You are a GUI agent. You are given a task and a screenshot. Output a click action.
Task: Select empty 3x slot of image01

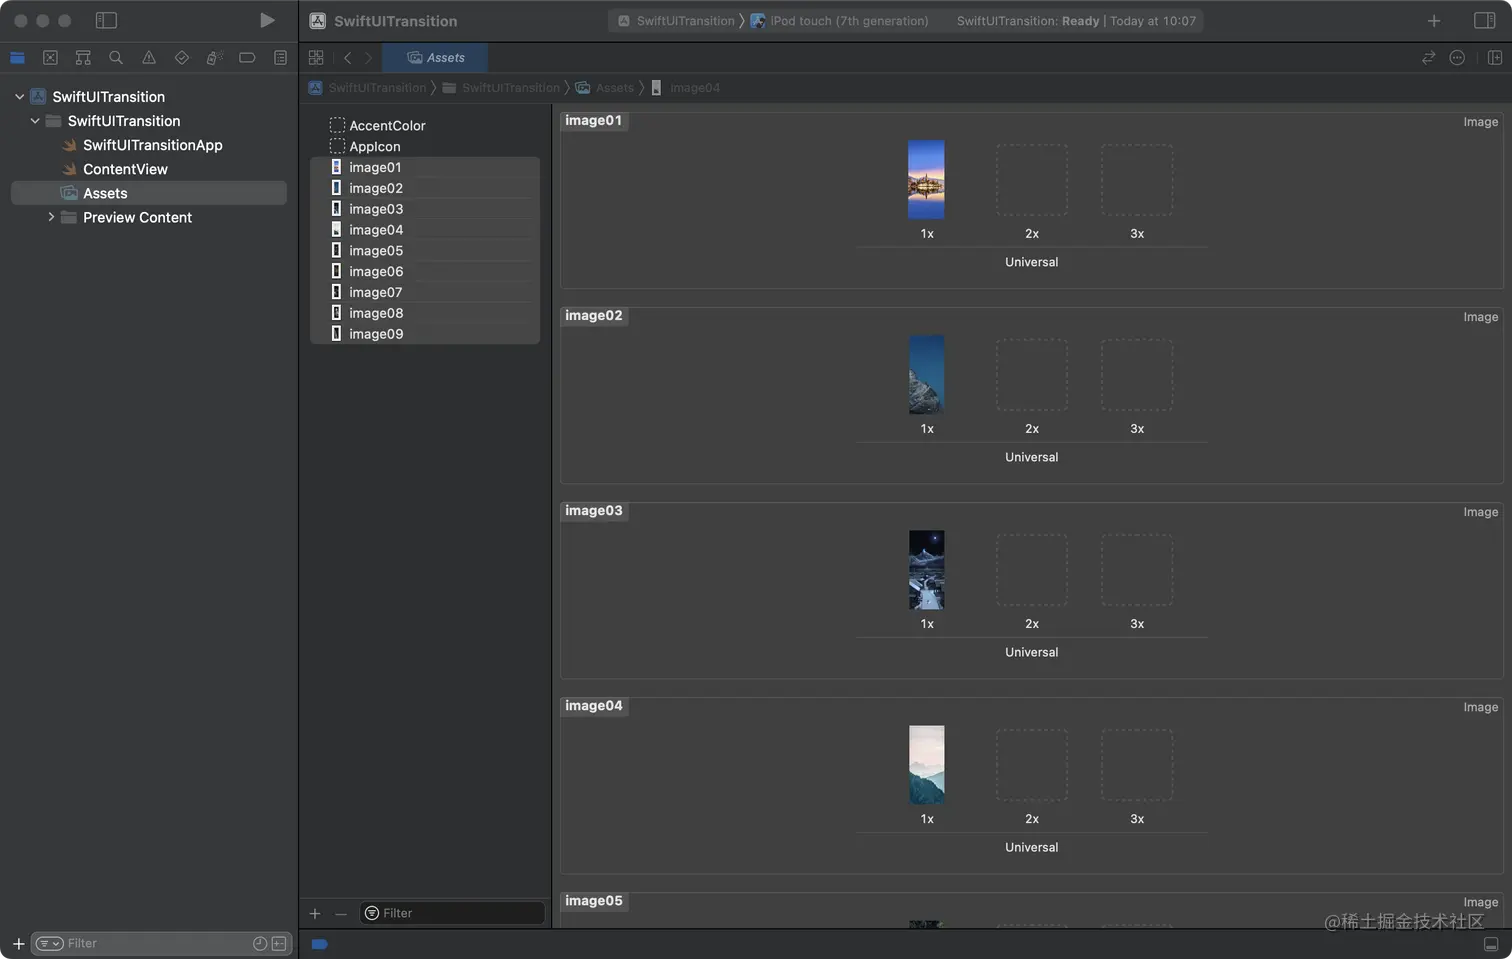[x=1137, y=180]
